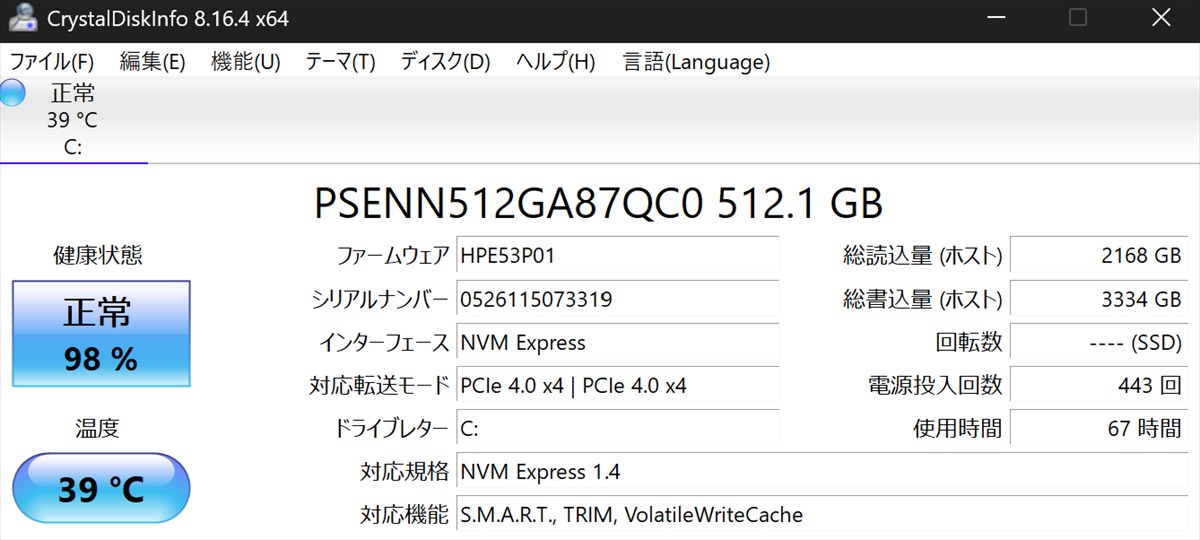The height and width of the screenshot is (540, 1200).
Task: Open the ヘルプ(H) menu
Action: [x=555, y=62]
